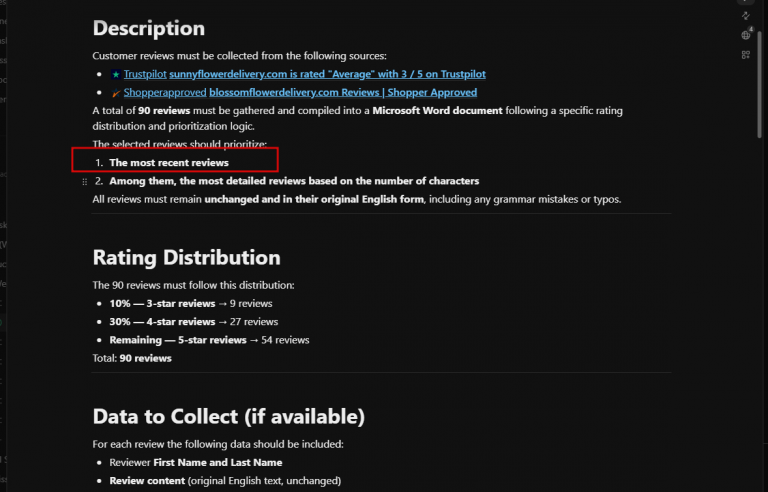Screen dimensions: 768x492
Task: Click the Review content bullet
Action: point(225,481)
